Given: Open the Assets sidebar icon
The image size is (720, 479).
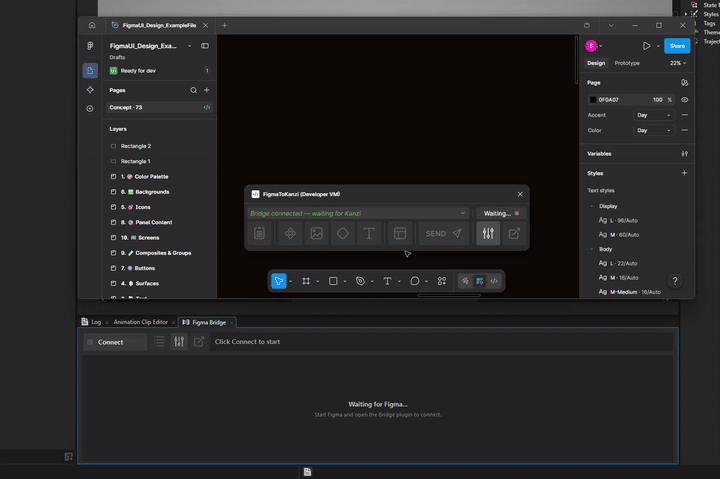Looking at the screenshot, I should coord(90,90).
